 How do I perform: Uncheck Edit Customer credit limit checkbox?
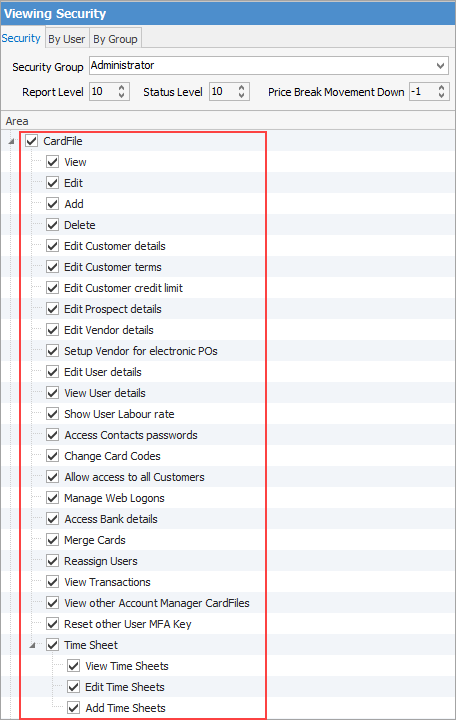pyautogui.click(x=52, y=288)
